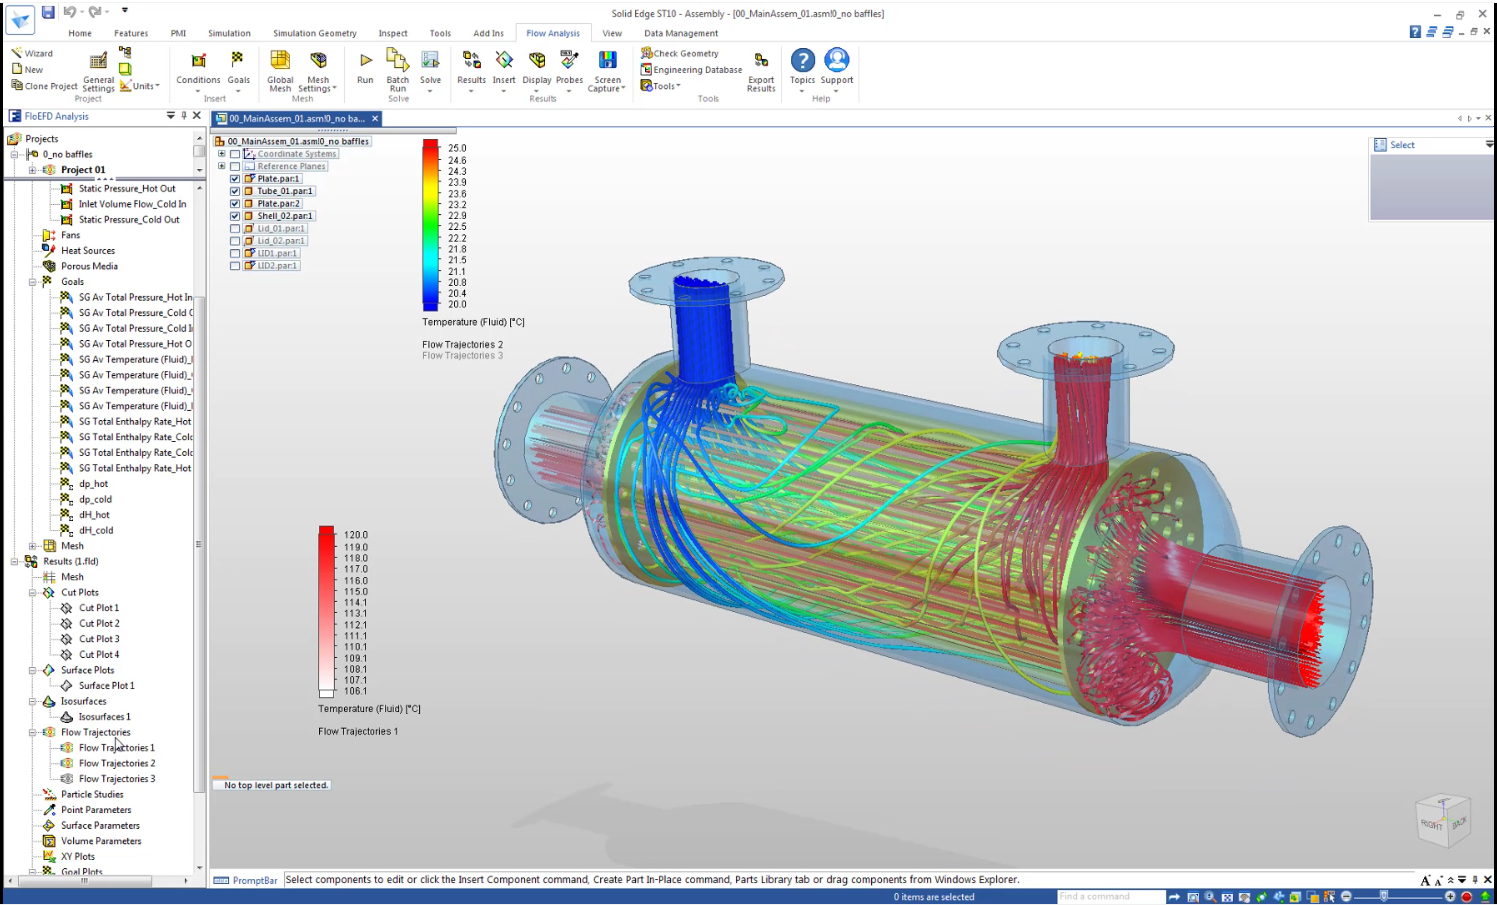Screen dimensions: 1497x905
Task: Collapse the Cut Plots tree node
Action: [x=33, y=593]
